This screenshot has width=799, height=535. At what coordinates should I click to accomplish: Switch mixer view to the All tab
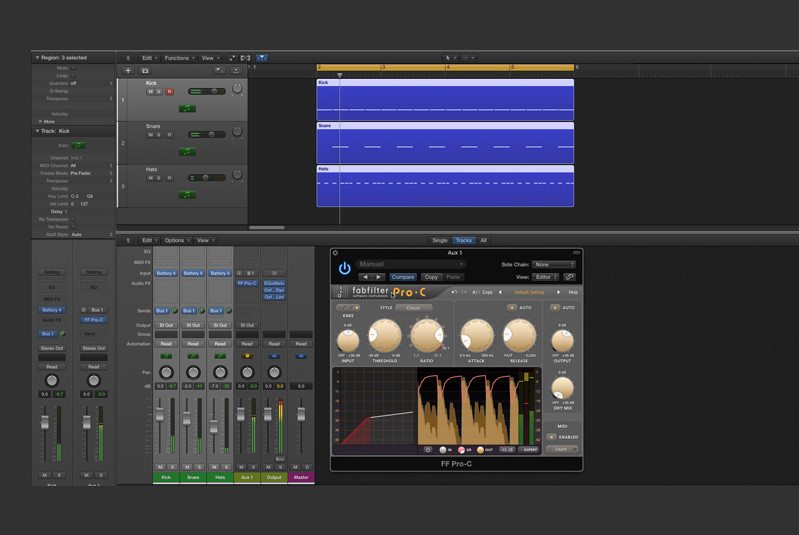pyautogui.click(x=484, y=240)
